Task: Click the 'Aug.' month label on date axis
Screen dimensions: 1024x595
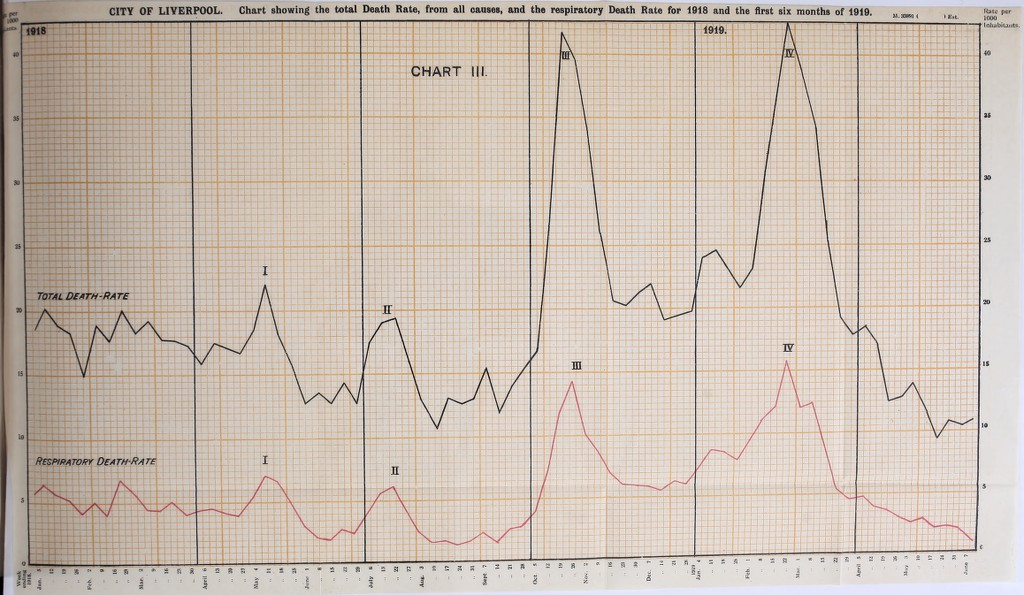Action: (422, 581)
